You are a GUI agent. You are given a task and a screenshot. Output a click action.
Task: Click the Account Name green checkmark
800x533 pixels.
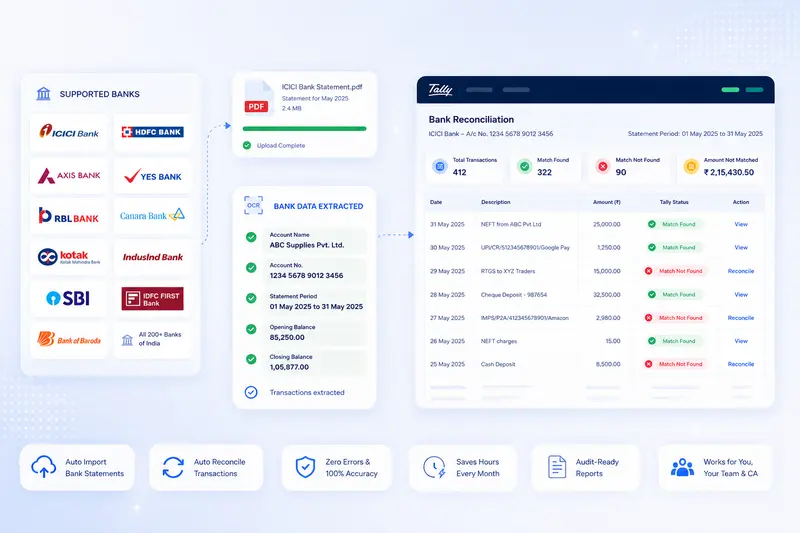(x=251, y=237)
